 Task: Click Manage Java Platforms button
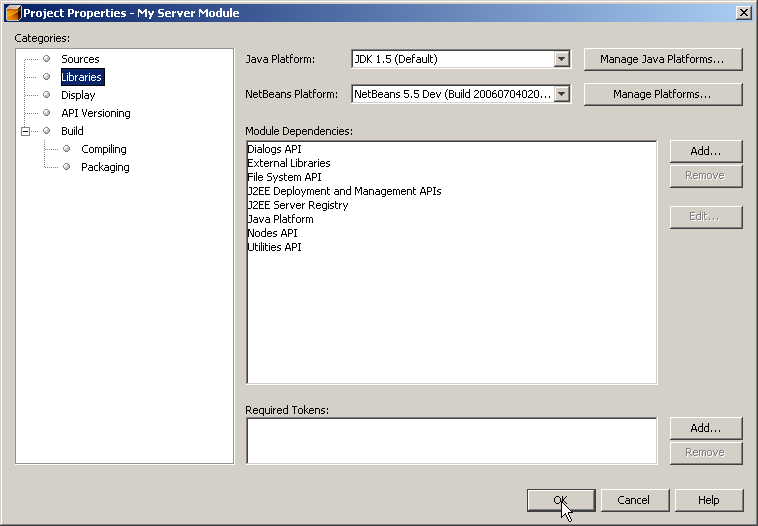click(x=662, y=59)
